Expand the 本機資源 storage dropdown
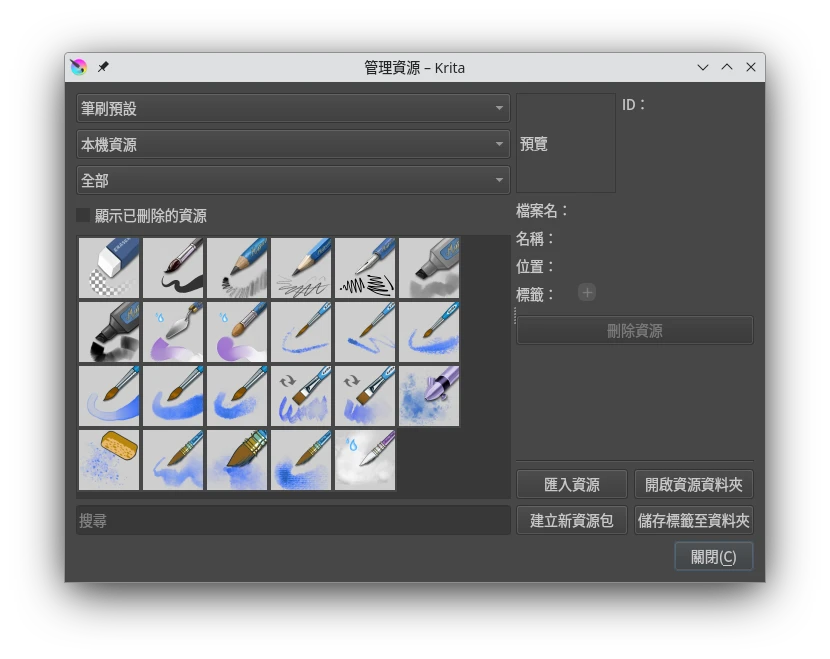Screen dimensions: 830x659 point(293,144)
